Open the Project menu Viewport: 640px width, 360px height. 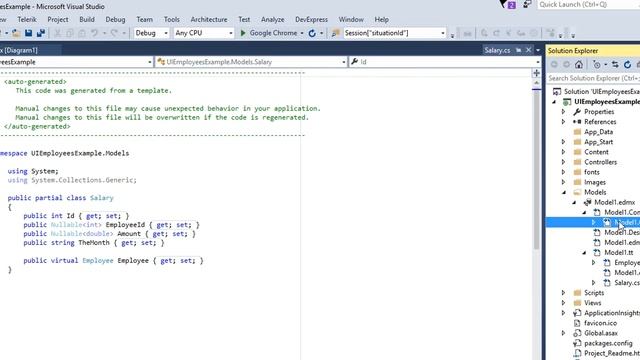click(58, 20)
